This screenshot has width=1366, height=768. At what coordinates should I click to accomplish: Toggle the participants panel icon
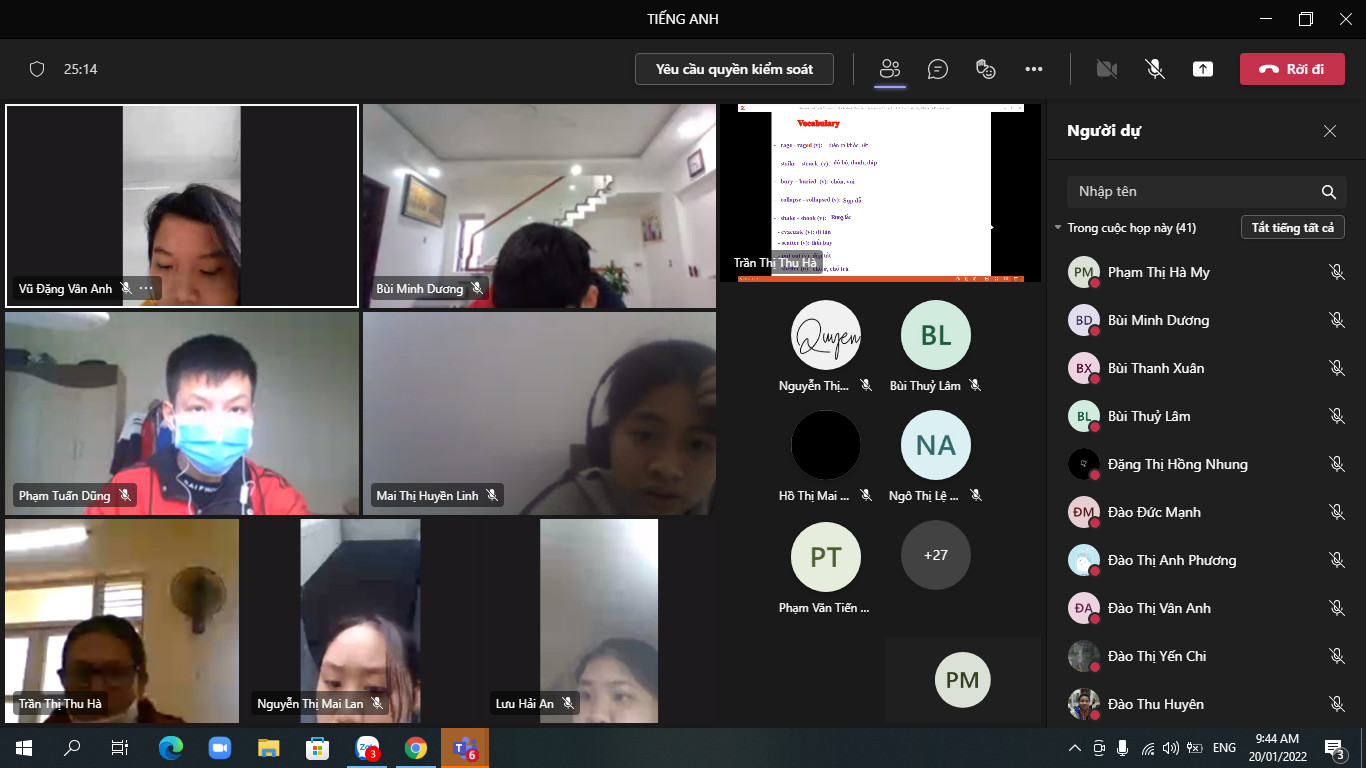pyautogui.click(x=889, y=69)
